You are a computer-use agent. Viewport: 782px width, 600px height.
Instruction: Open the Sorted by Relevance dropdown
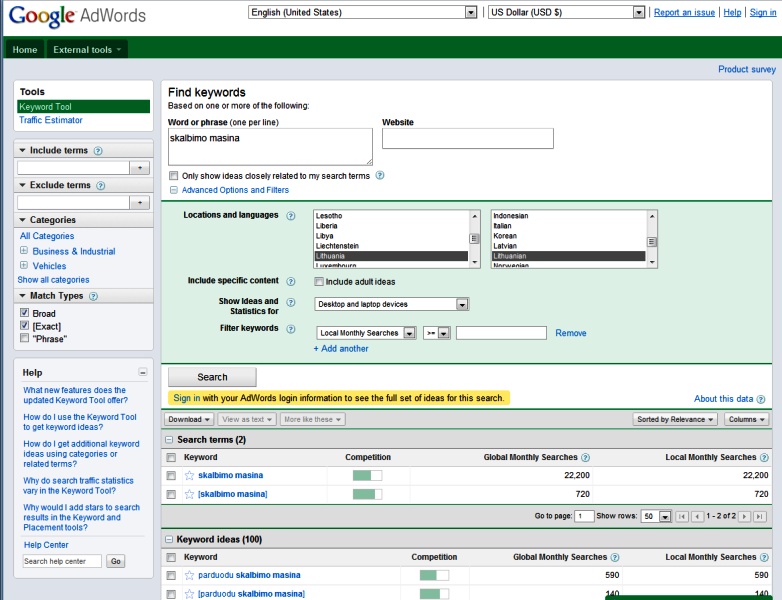pos(675,419)
